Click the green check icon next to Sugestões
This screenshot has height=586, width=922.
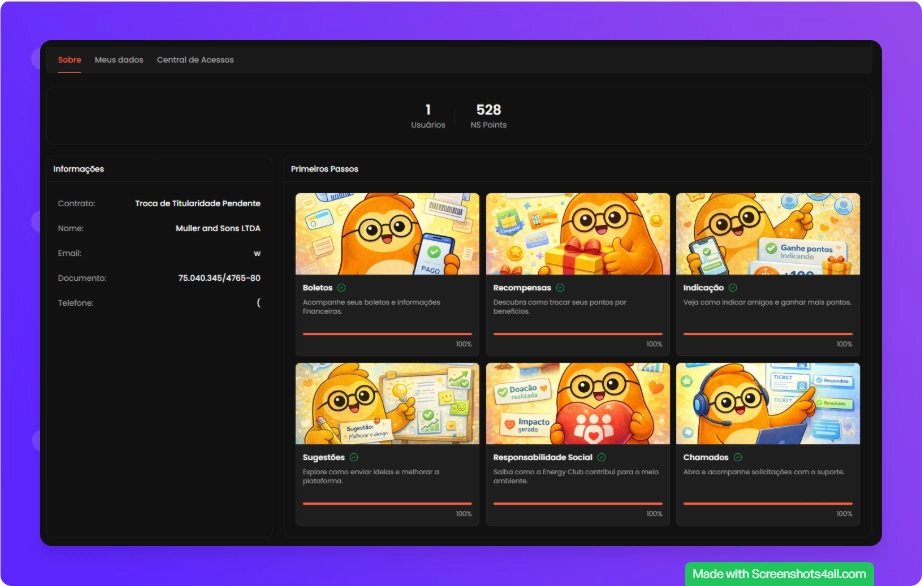pyautogui.click(x=354, y=457)
